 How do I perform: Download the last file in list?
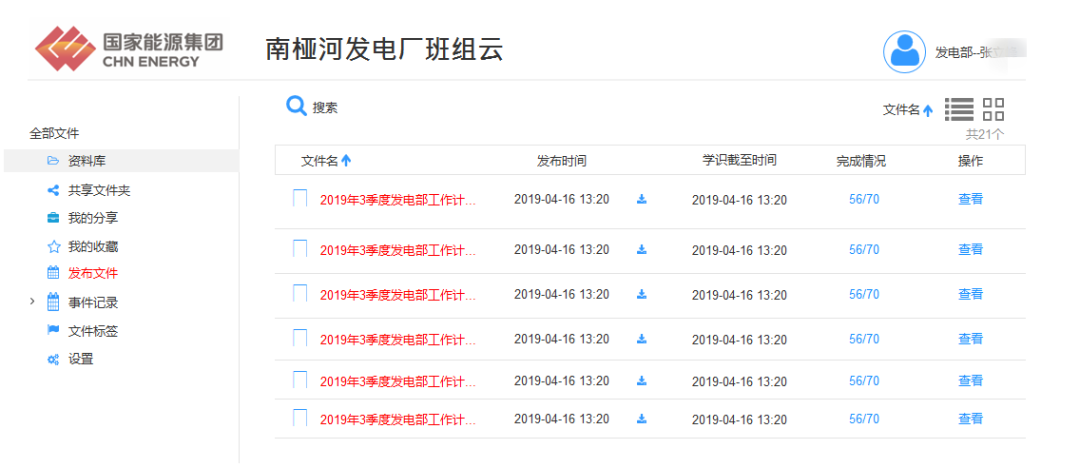tap(642, 419)
